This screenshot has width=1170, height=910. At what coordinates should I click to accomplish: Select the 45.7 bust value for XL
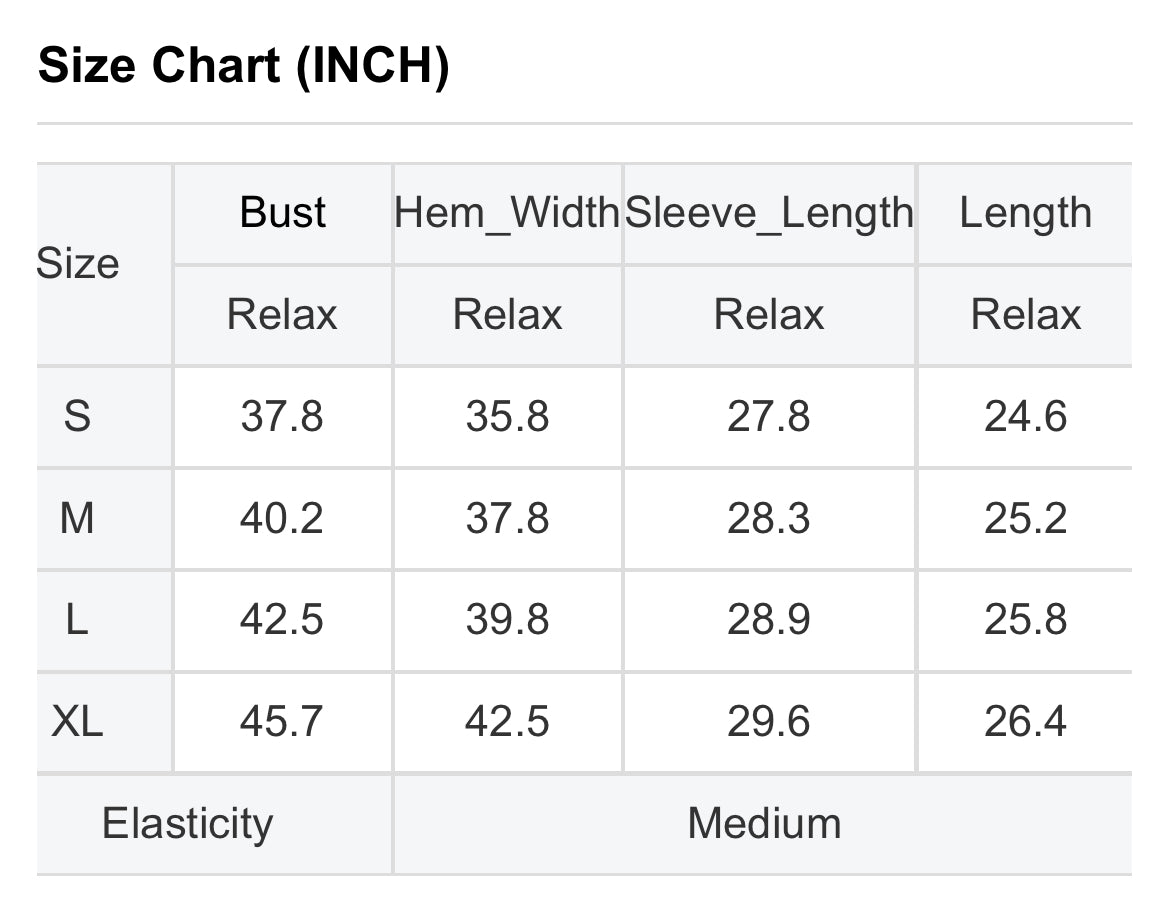click(x=281, y=721)
